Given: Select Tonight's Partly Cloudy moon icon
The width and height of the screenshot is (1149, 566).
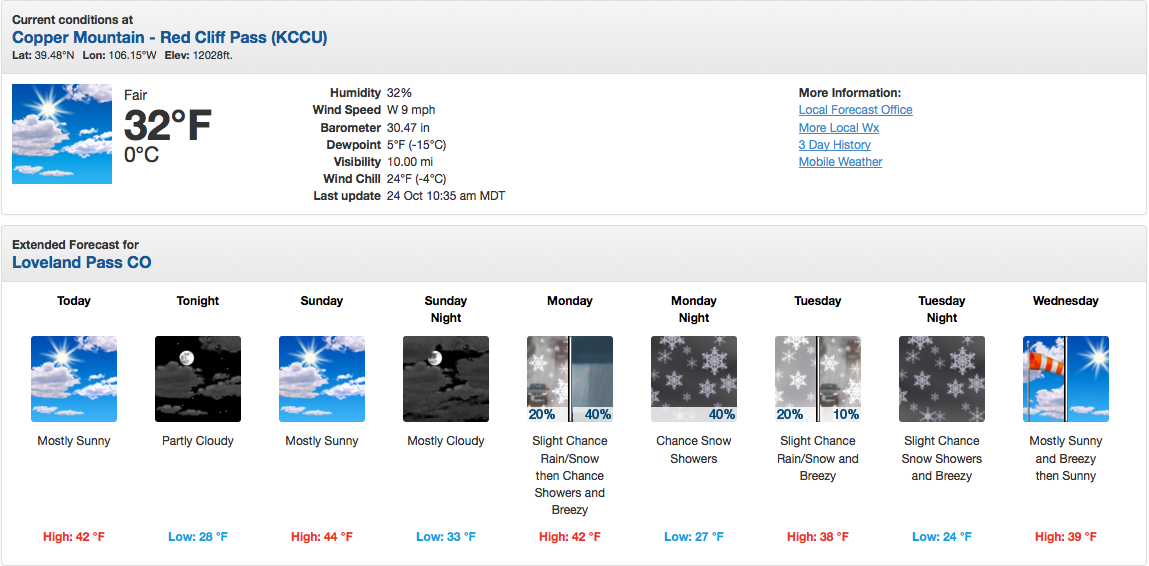Looking at the screenshot, I should point(198,379).
